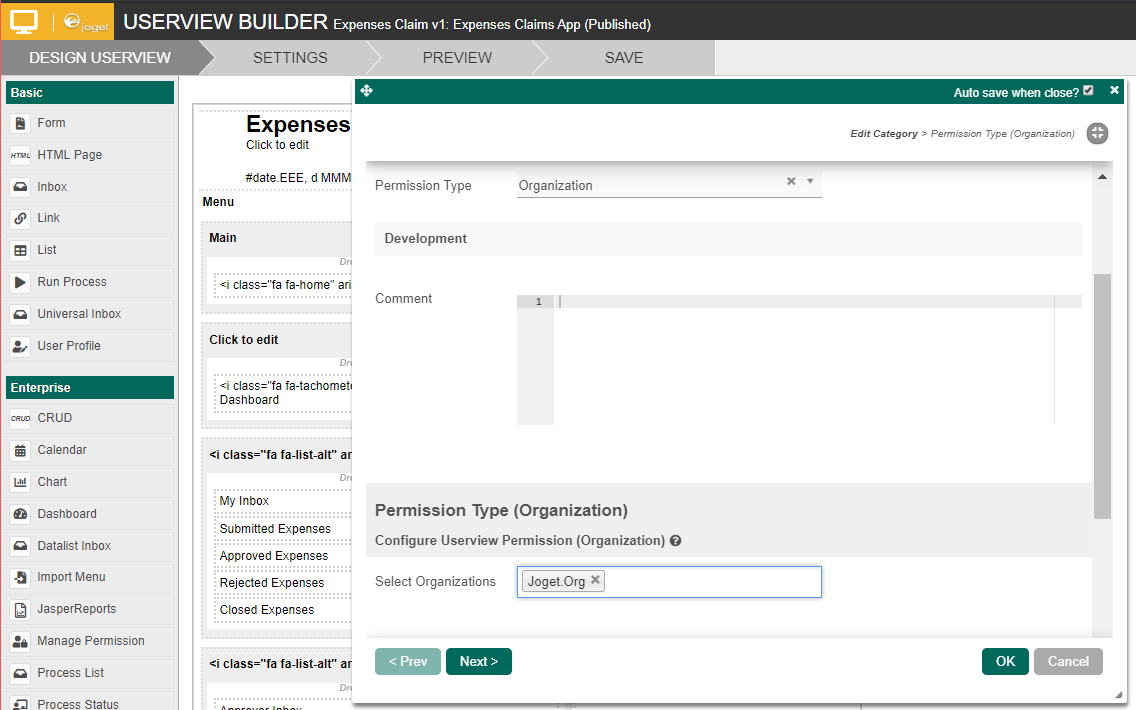Select the HTML Page icon in palette
The height and width of the screenshot is (710, 1136).
click(x=20, y=155)
